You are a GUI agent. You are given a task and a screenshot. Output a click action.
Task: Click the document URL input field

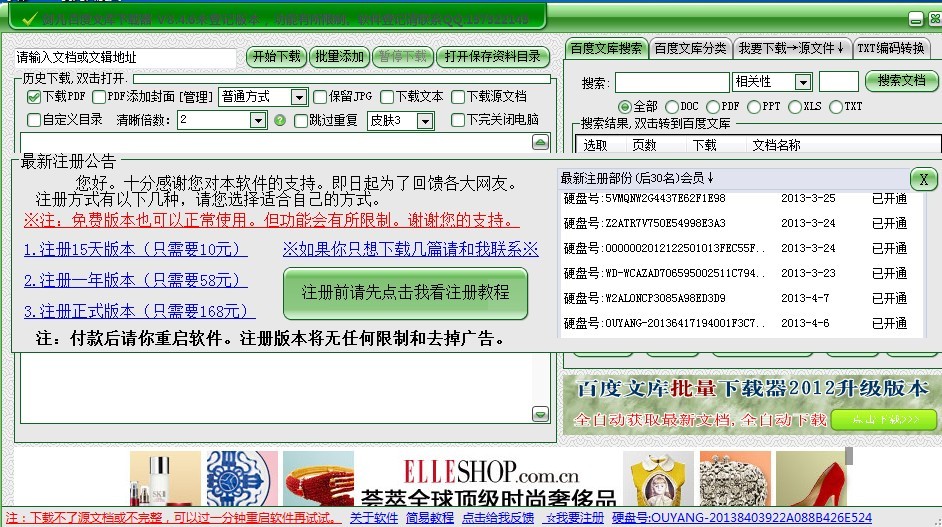(125, 58)
